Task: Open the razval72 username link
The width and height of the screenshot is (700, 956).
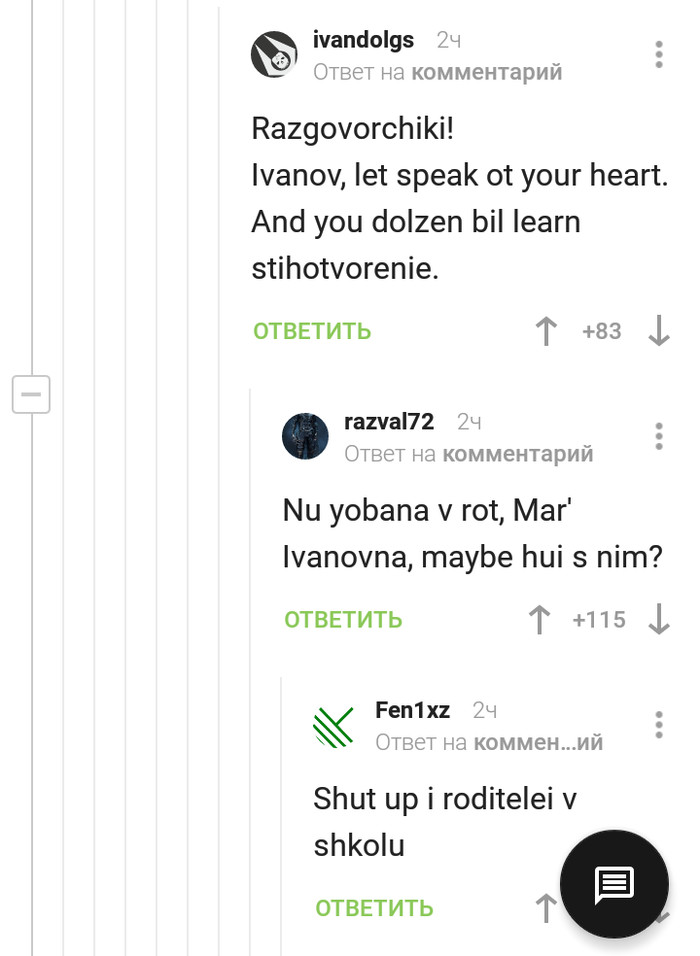Action: coord(389,421)
